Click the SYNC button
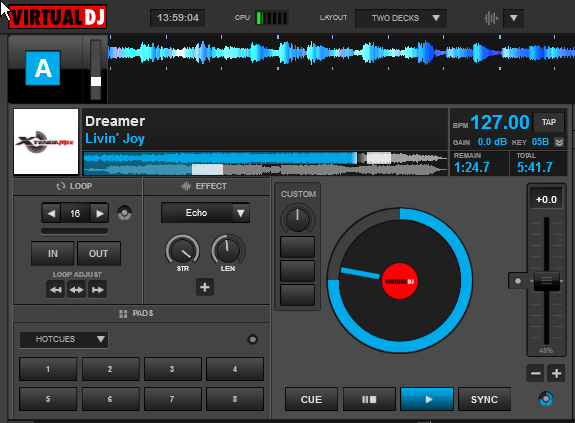 coord(484,399)
